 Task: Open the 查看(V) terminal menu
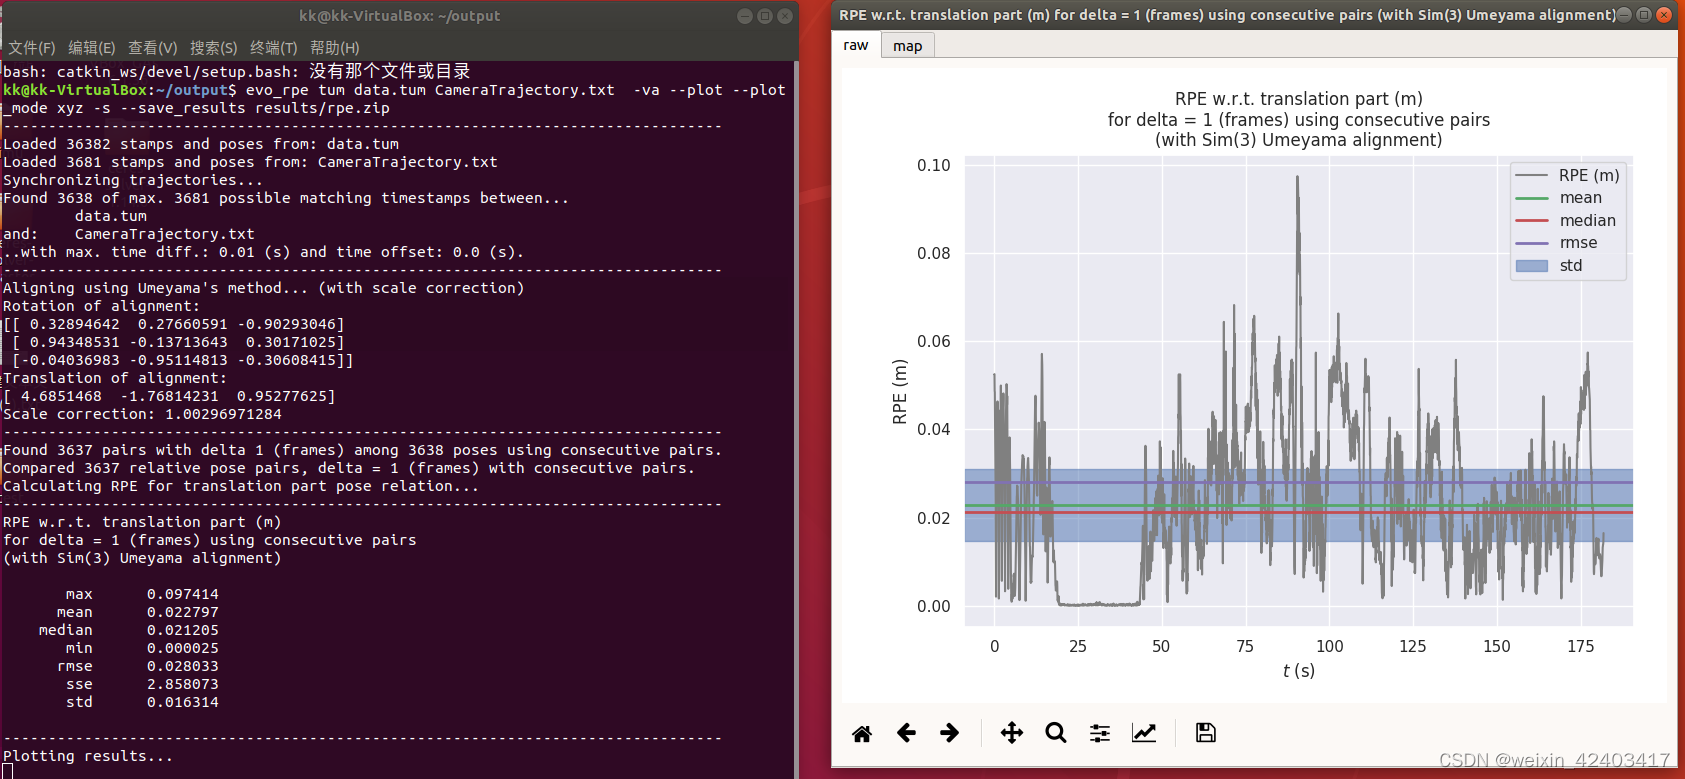click(x=153, y=48)
